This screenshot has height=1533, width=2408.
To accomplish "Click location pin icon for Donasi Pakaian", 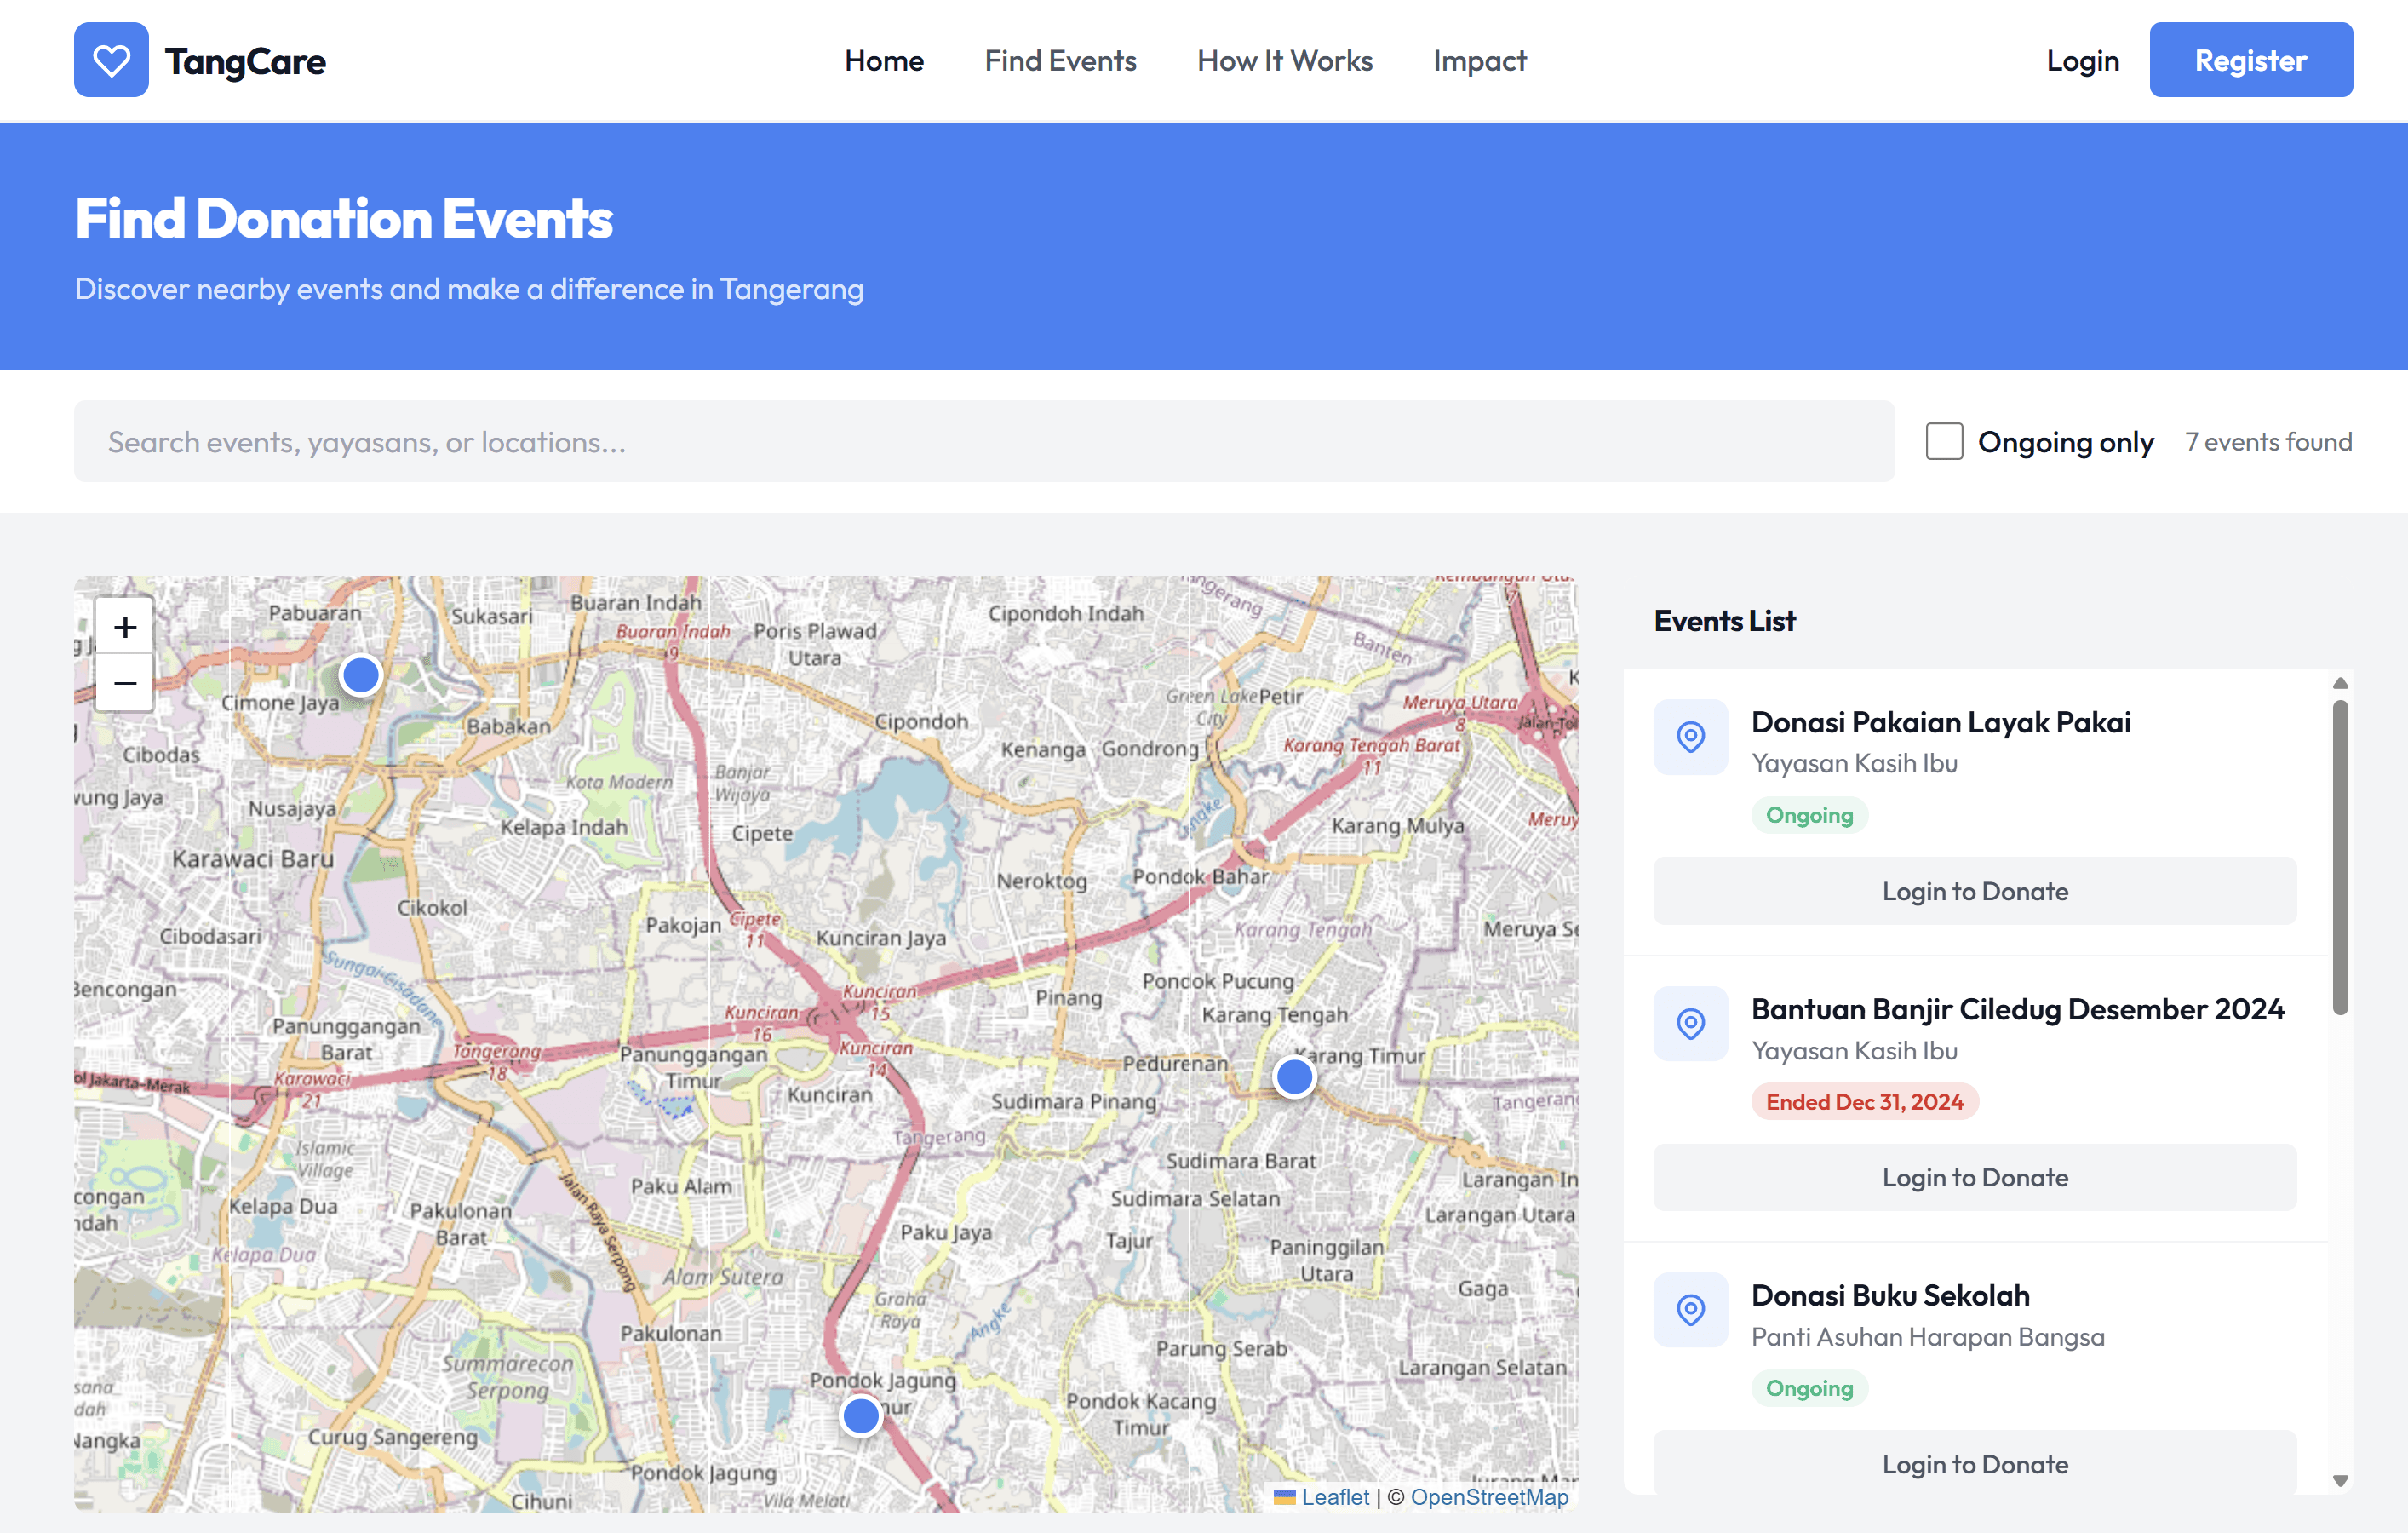I will tap(1690, 737).
